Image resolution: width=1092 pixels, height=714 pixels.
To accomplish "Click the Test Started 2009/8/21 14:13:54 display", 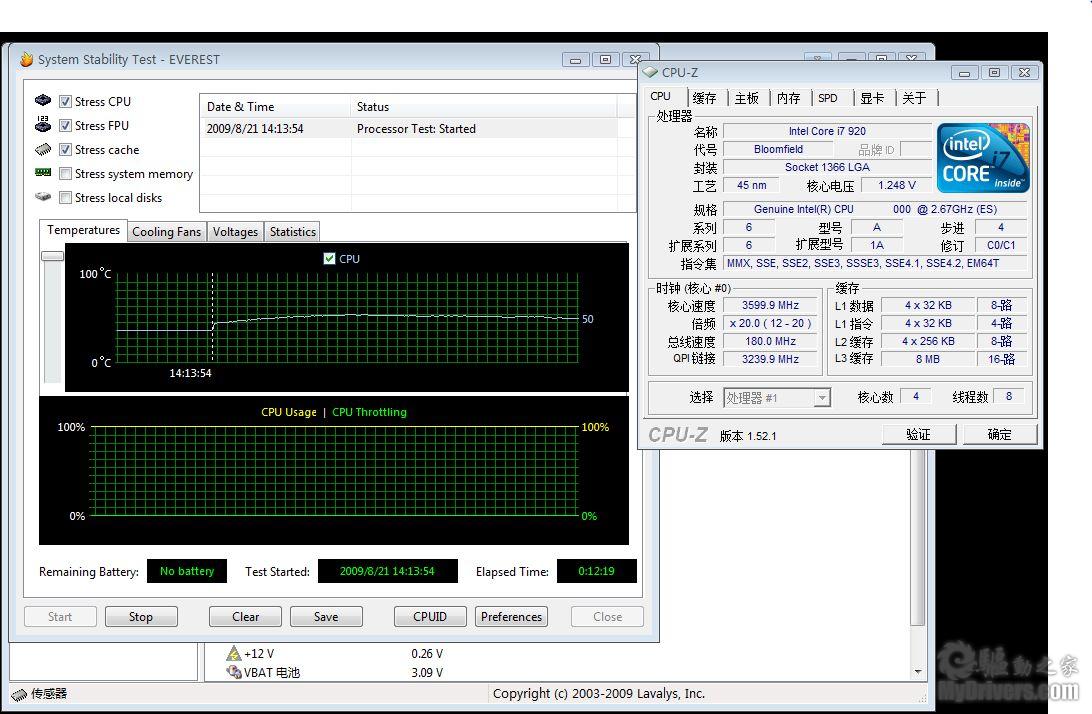I will (387, 571).
